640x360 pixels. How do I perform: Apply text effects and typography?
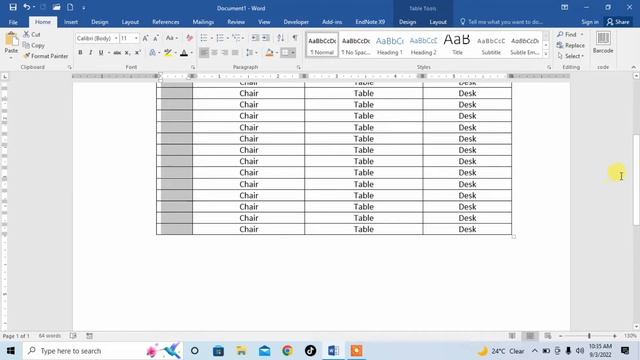click(153, 53)
